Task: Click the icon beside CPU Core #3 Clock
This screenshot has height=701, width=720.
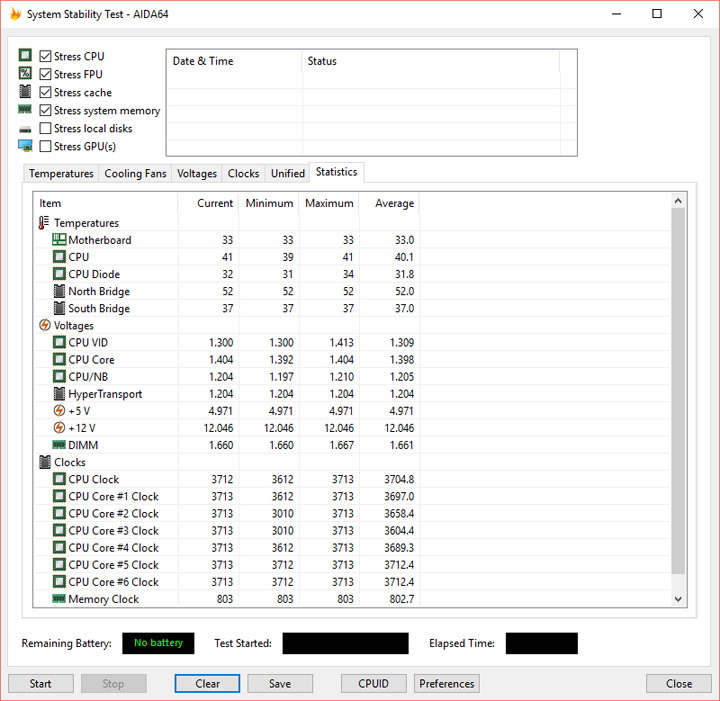Action: 59,530
